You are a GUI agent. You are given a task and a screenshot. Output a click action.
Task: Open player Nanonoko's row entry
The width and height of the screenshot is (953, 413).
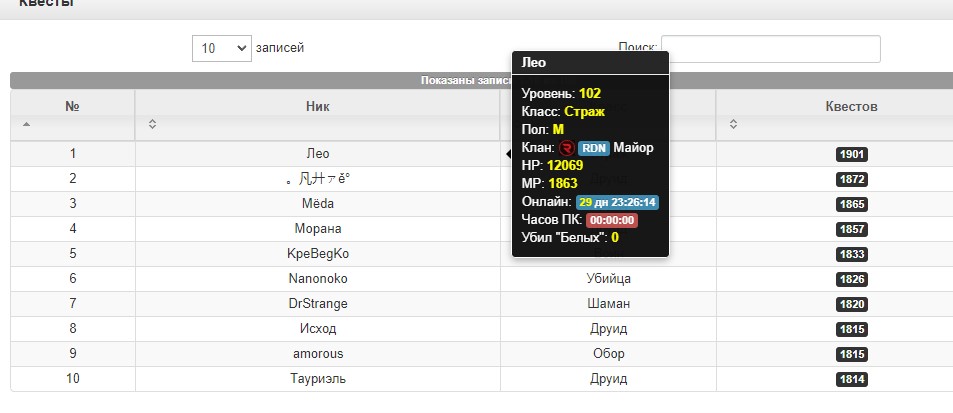[317, 279]
